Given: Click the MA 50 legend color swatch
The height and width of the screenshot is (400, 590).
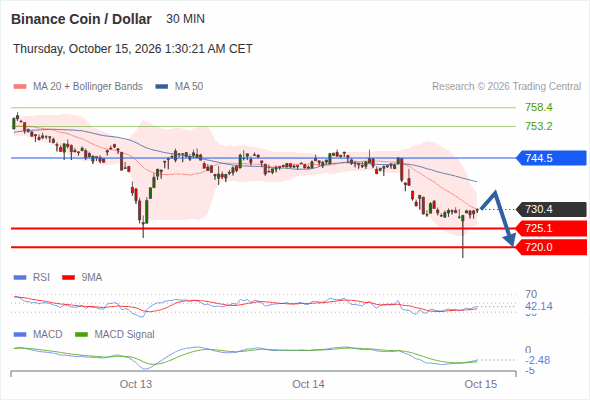Looking at the screenshot, I should click(x=162, y=87).
